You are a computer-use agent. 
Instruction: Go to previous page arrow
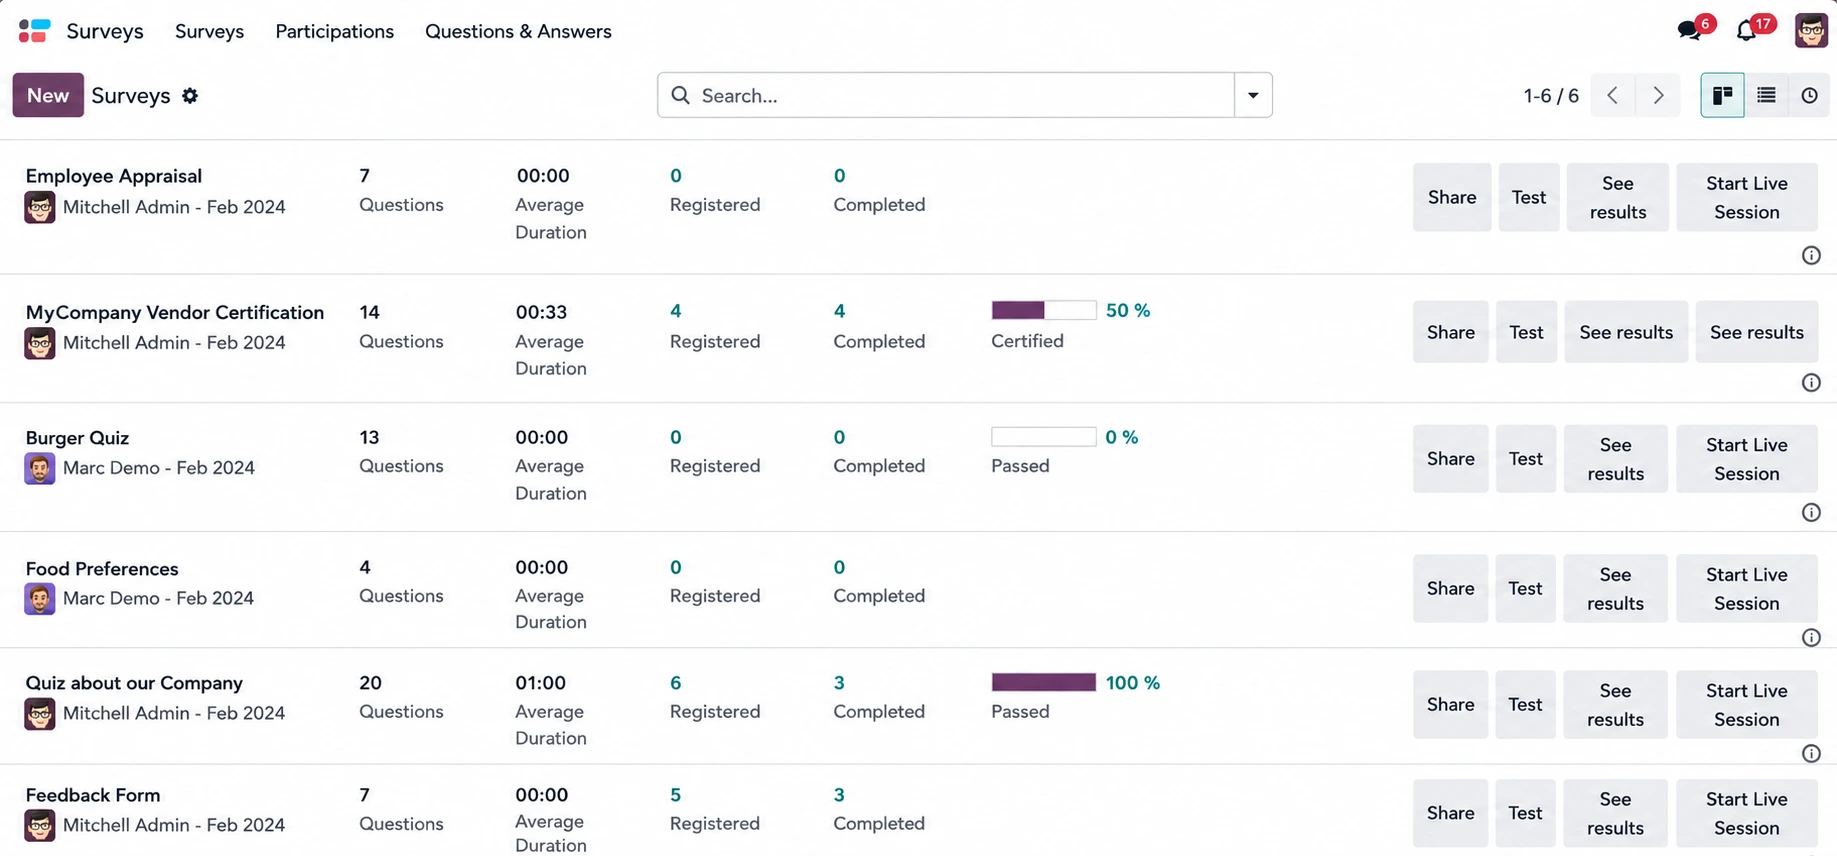coord(1613,95)
